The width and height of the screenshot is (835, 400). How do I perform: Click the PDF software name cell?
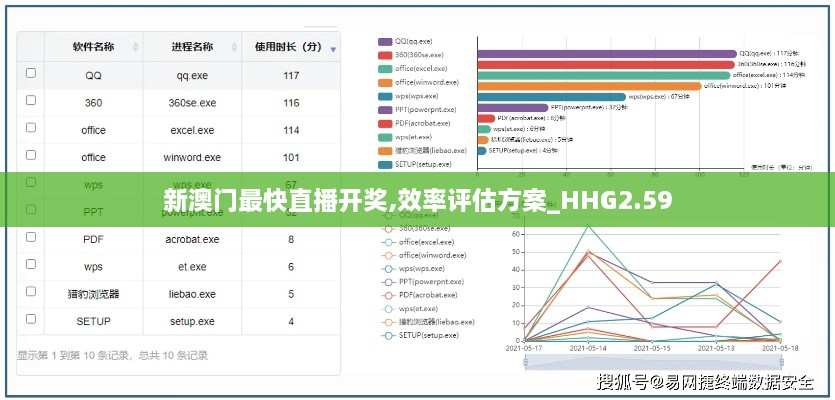click(x=94, y=240)
